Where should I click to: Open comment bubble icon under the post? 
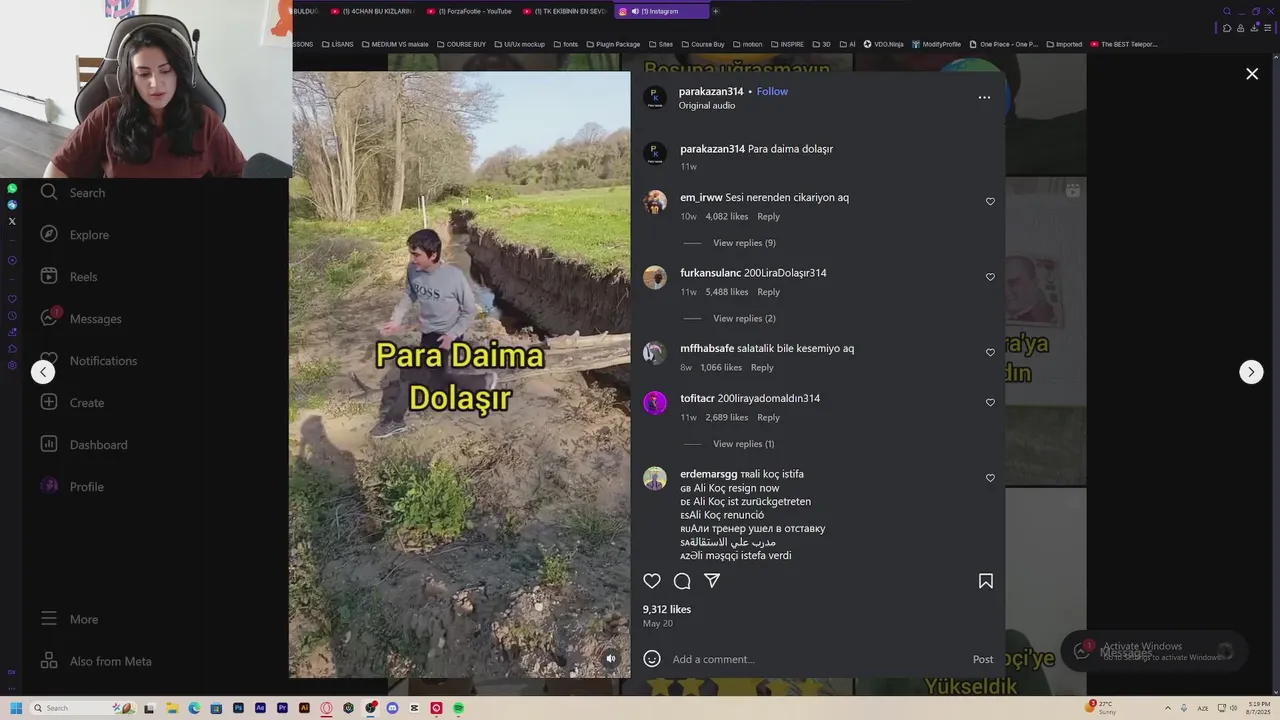[x=682, y=581]
